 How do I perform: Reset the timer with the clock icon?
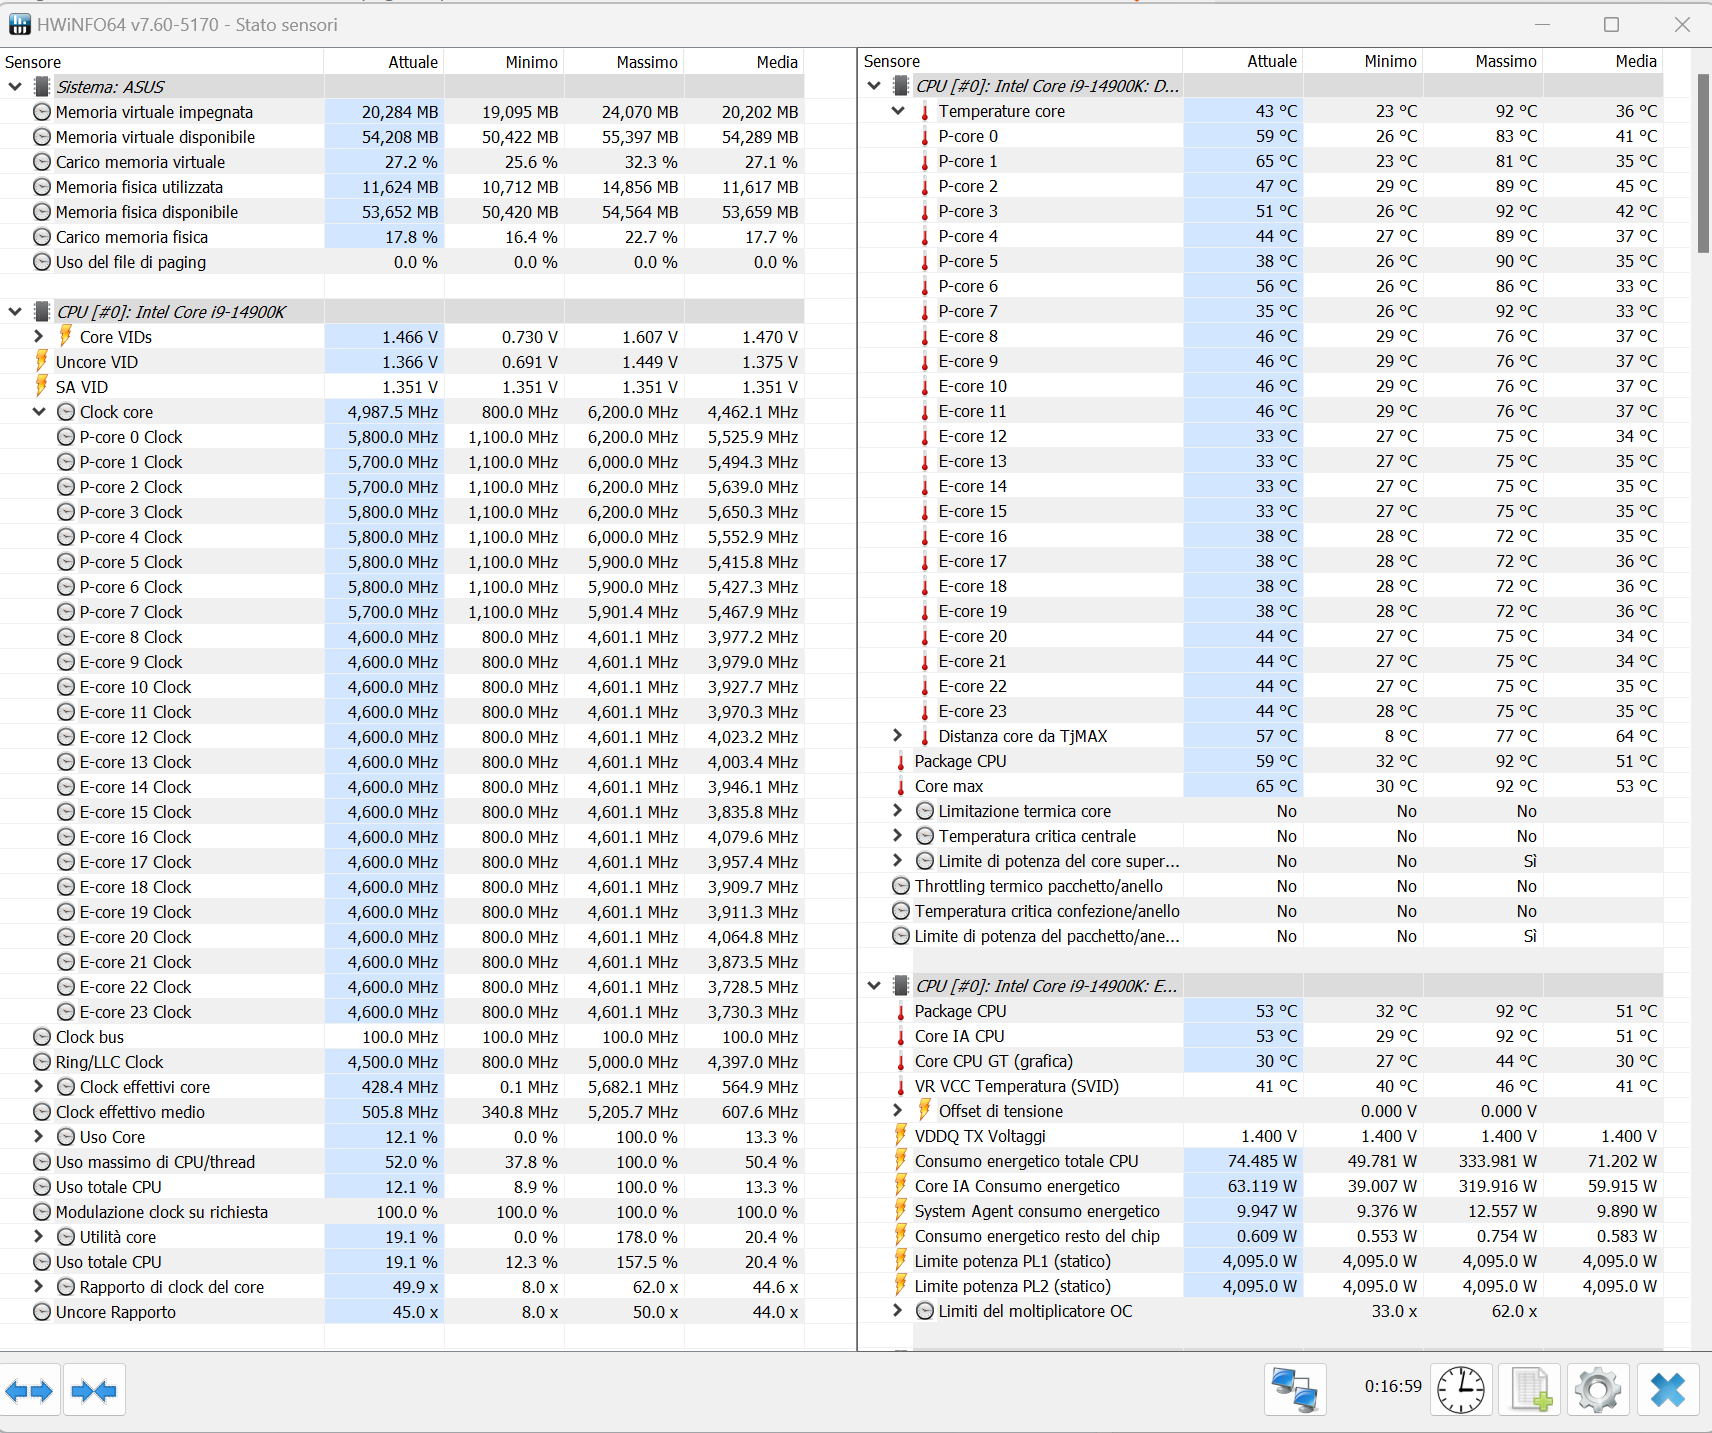pyautogui.click(x=1461, y=1390)
